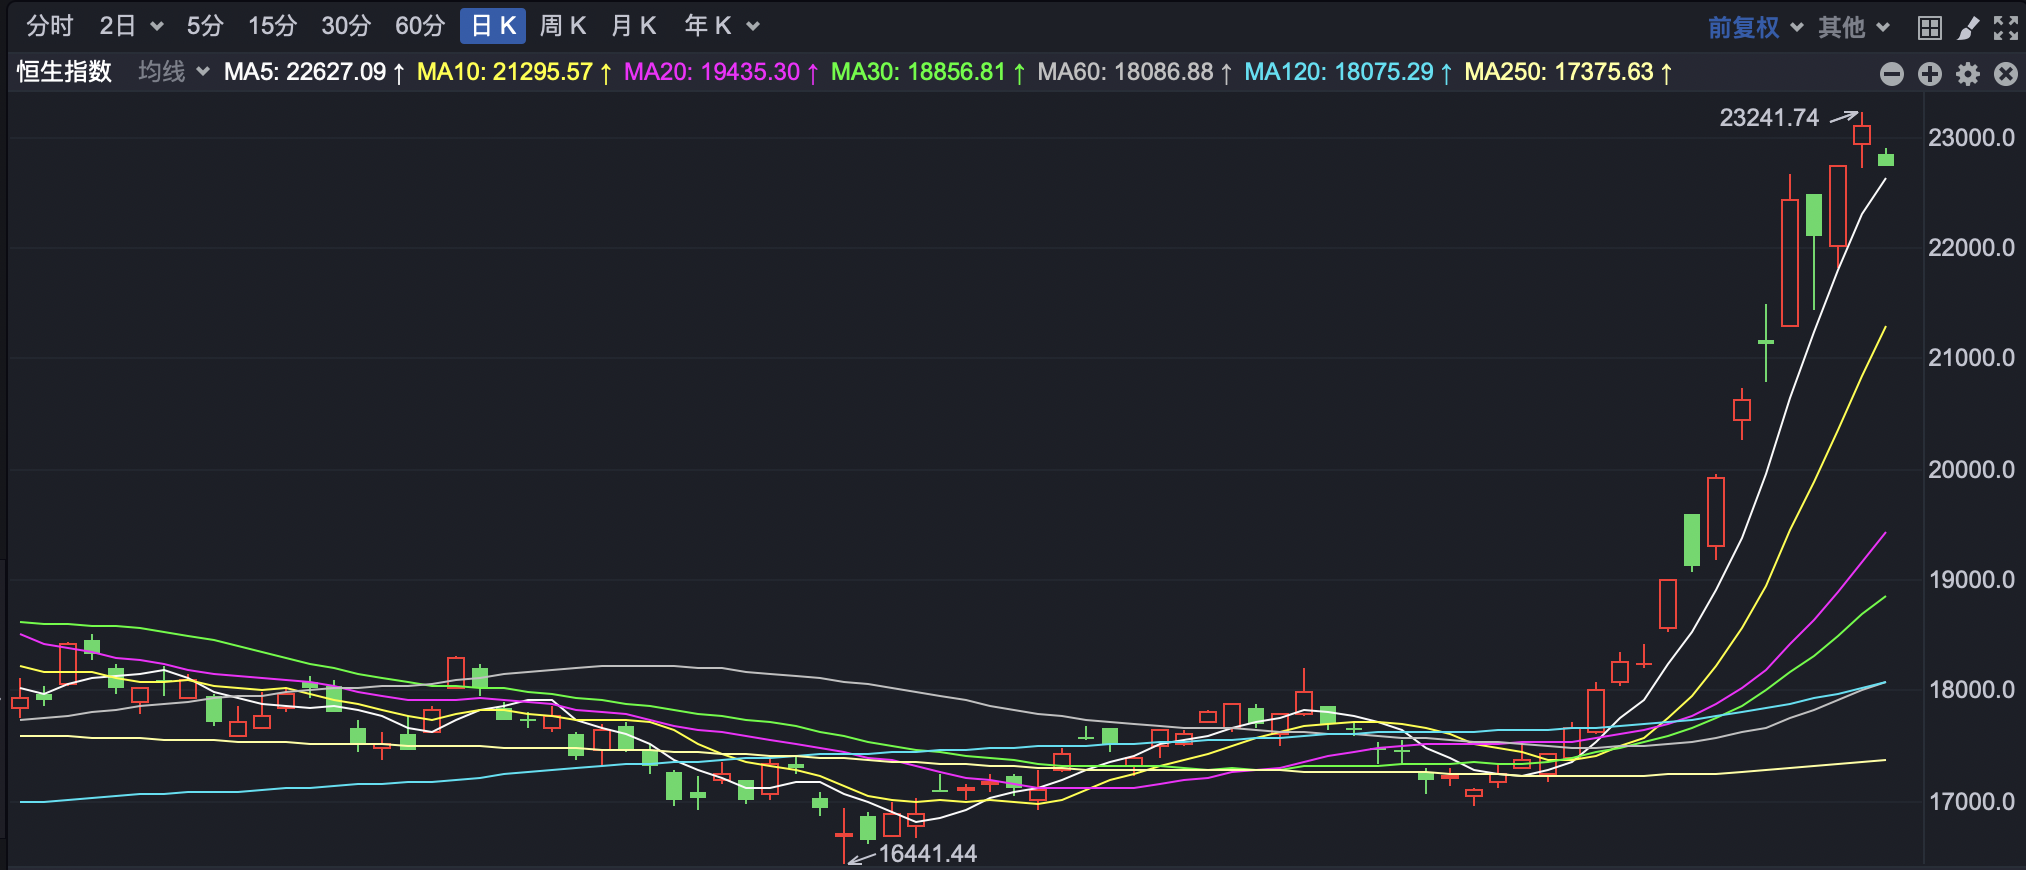Enter fullscreen chart mode
2026x870 pixels.
pos(2006,27)
